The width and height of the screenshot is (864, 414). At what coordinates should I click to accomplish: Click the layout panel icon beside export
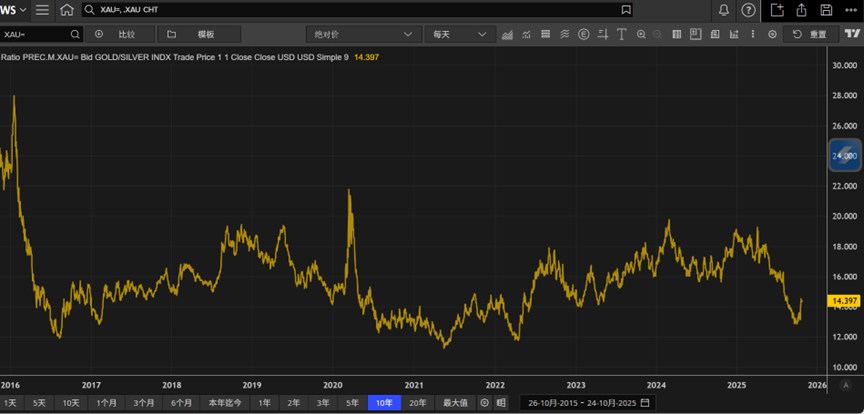[x=715, y=34]
